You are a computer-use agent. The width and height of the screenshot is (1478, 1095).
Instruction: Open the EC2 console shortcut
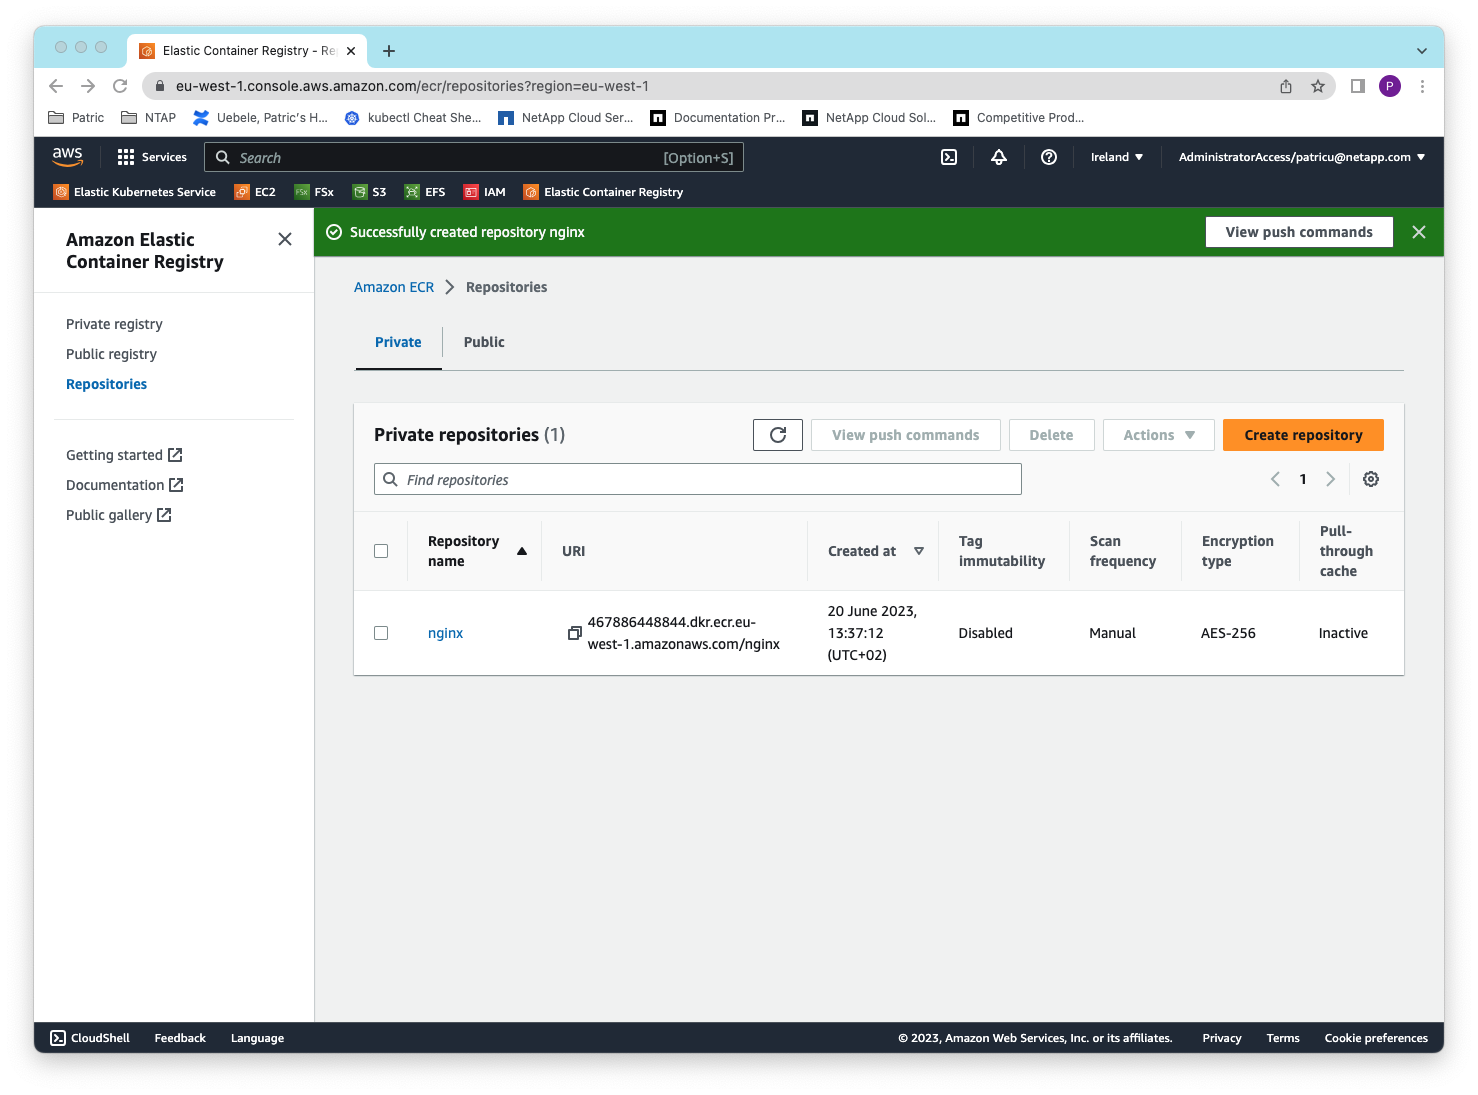(255, 191)
